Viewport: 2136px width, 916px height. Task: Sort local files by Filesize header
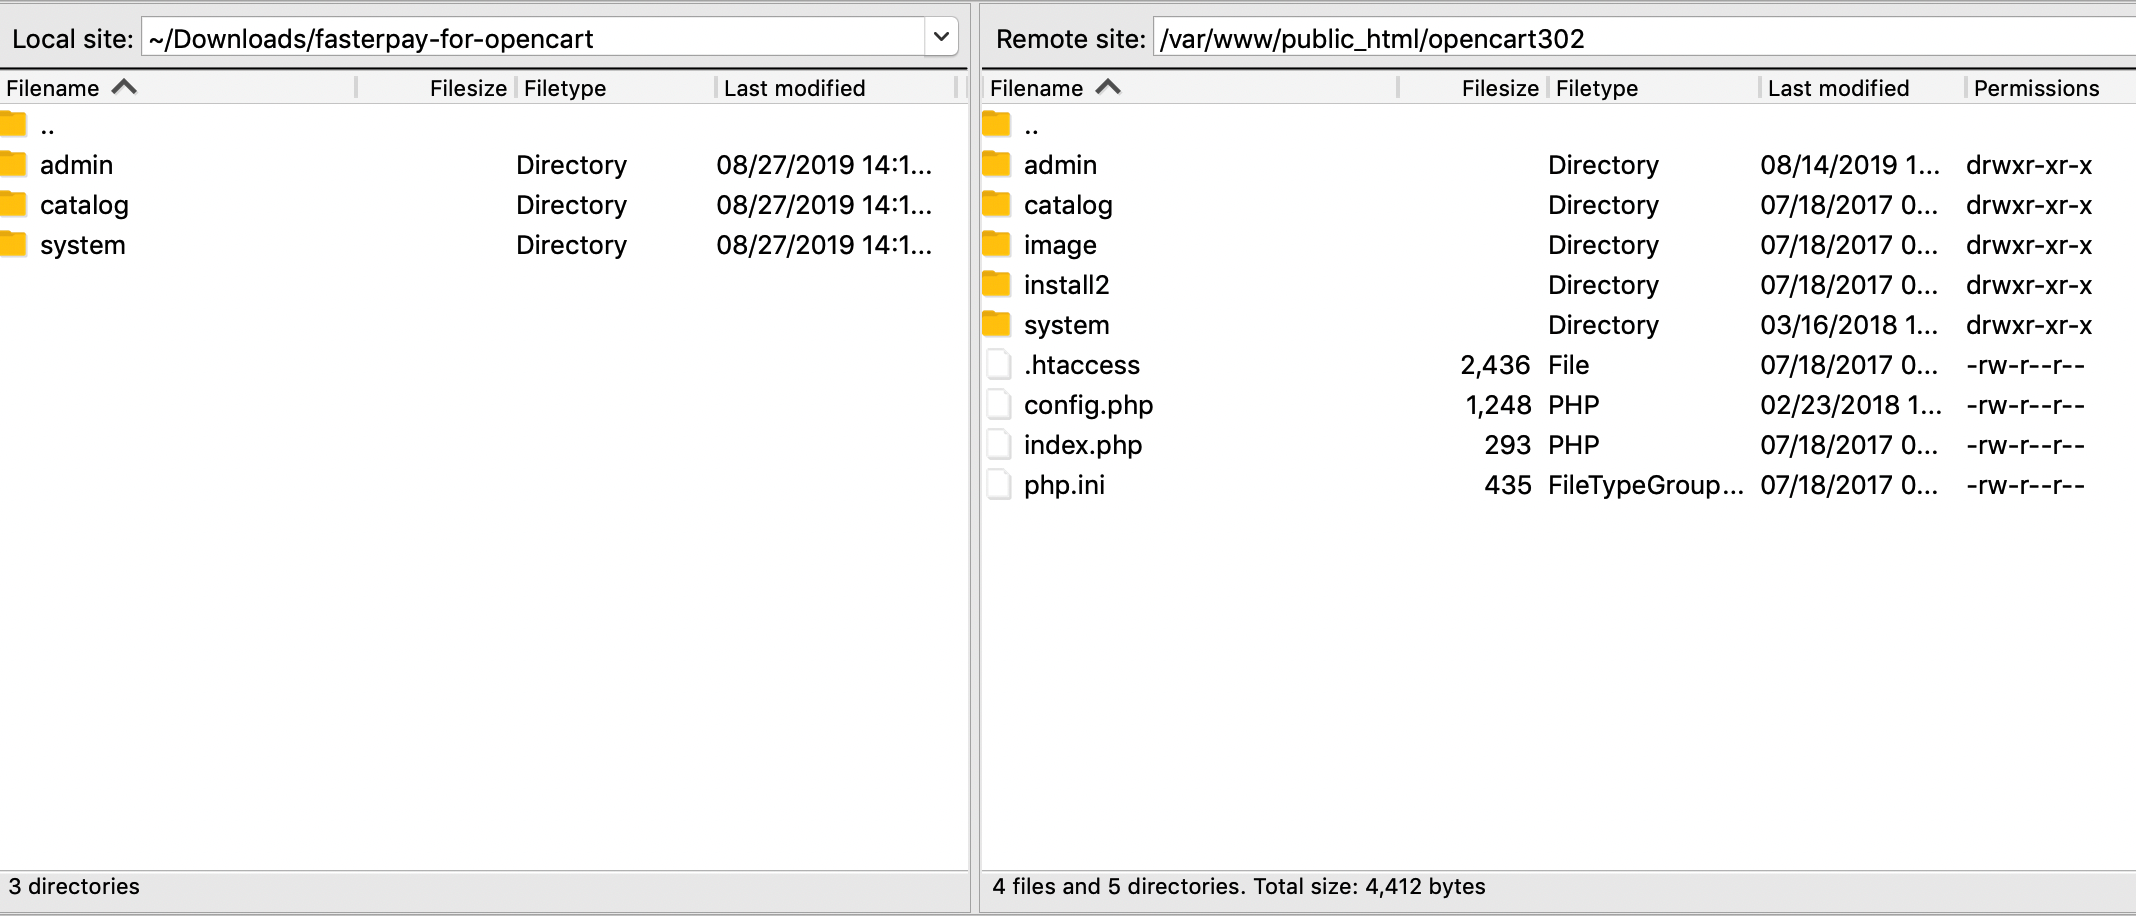click(436, 88)
